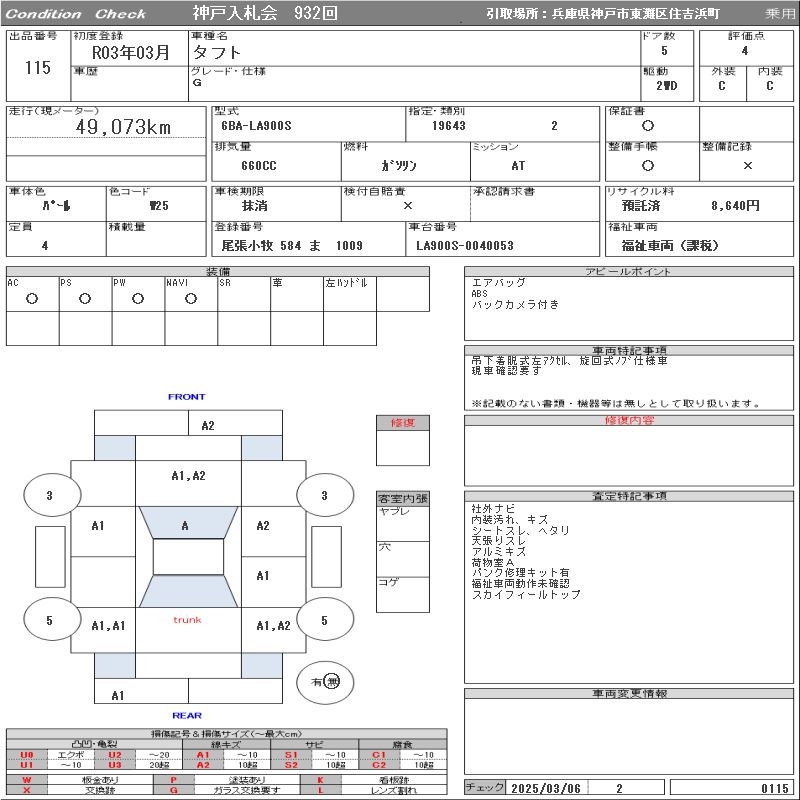The image size is (800, 800).
Task: Click the chassis number LA900S-0040053
Action: (x=465, y=245)
